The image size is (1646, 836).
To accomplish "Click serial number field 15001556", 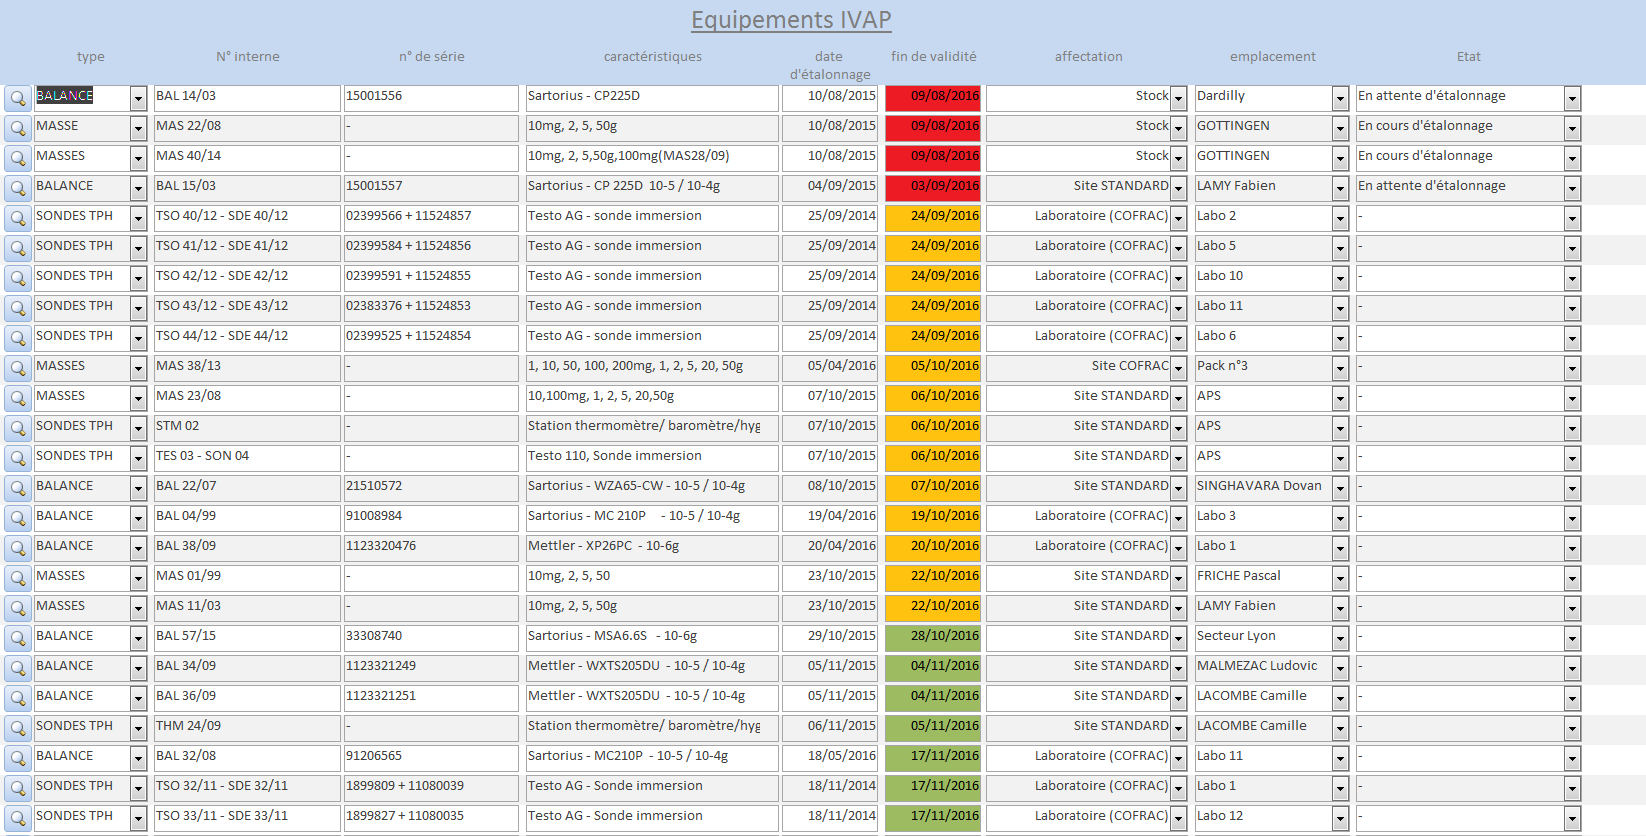I will click(432, 98).
